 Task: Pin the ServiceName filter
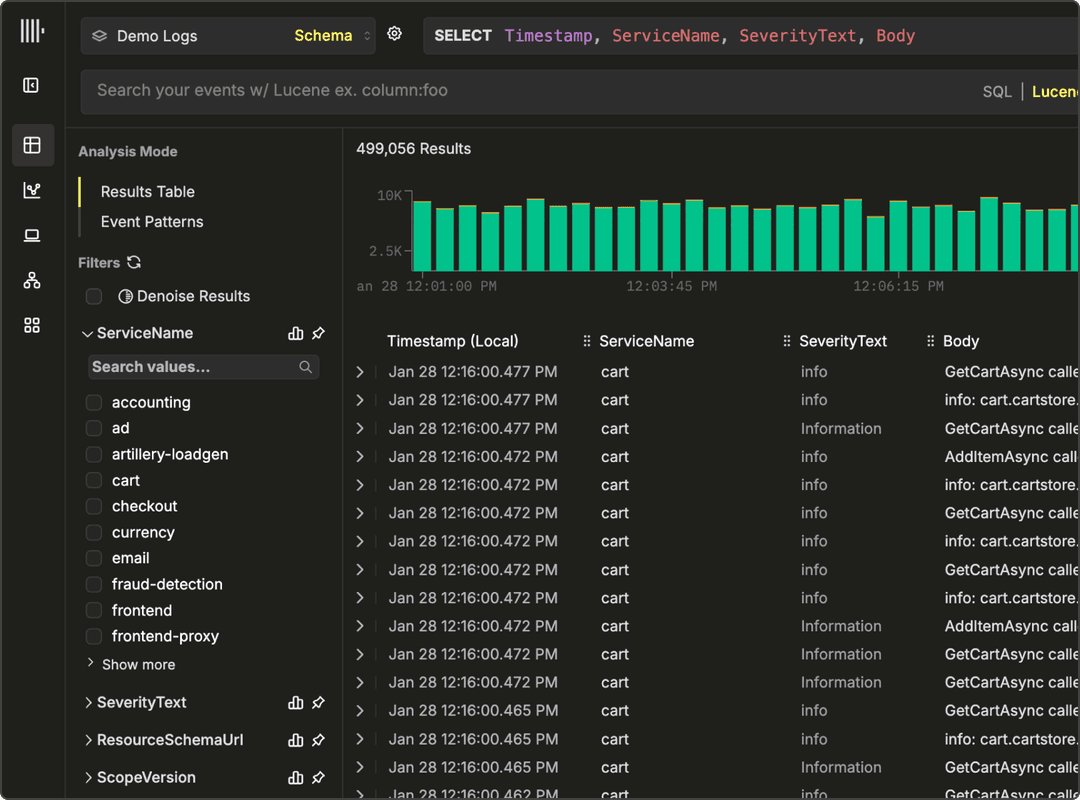[318, 333]
